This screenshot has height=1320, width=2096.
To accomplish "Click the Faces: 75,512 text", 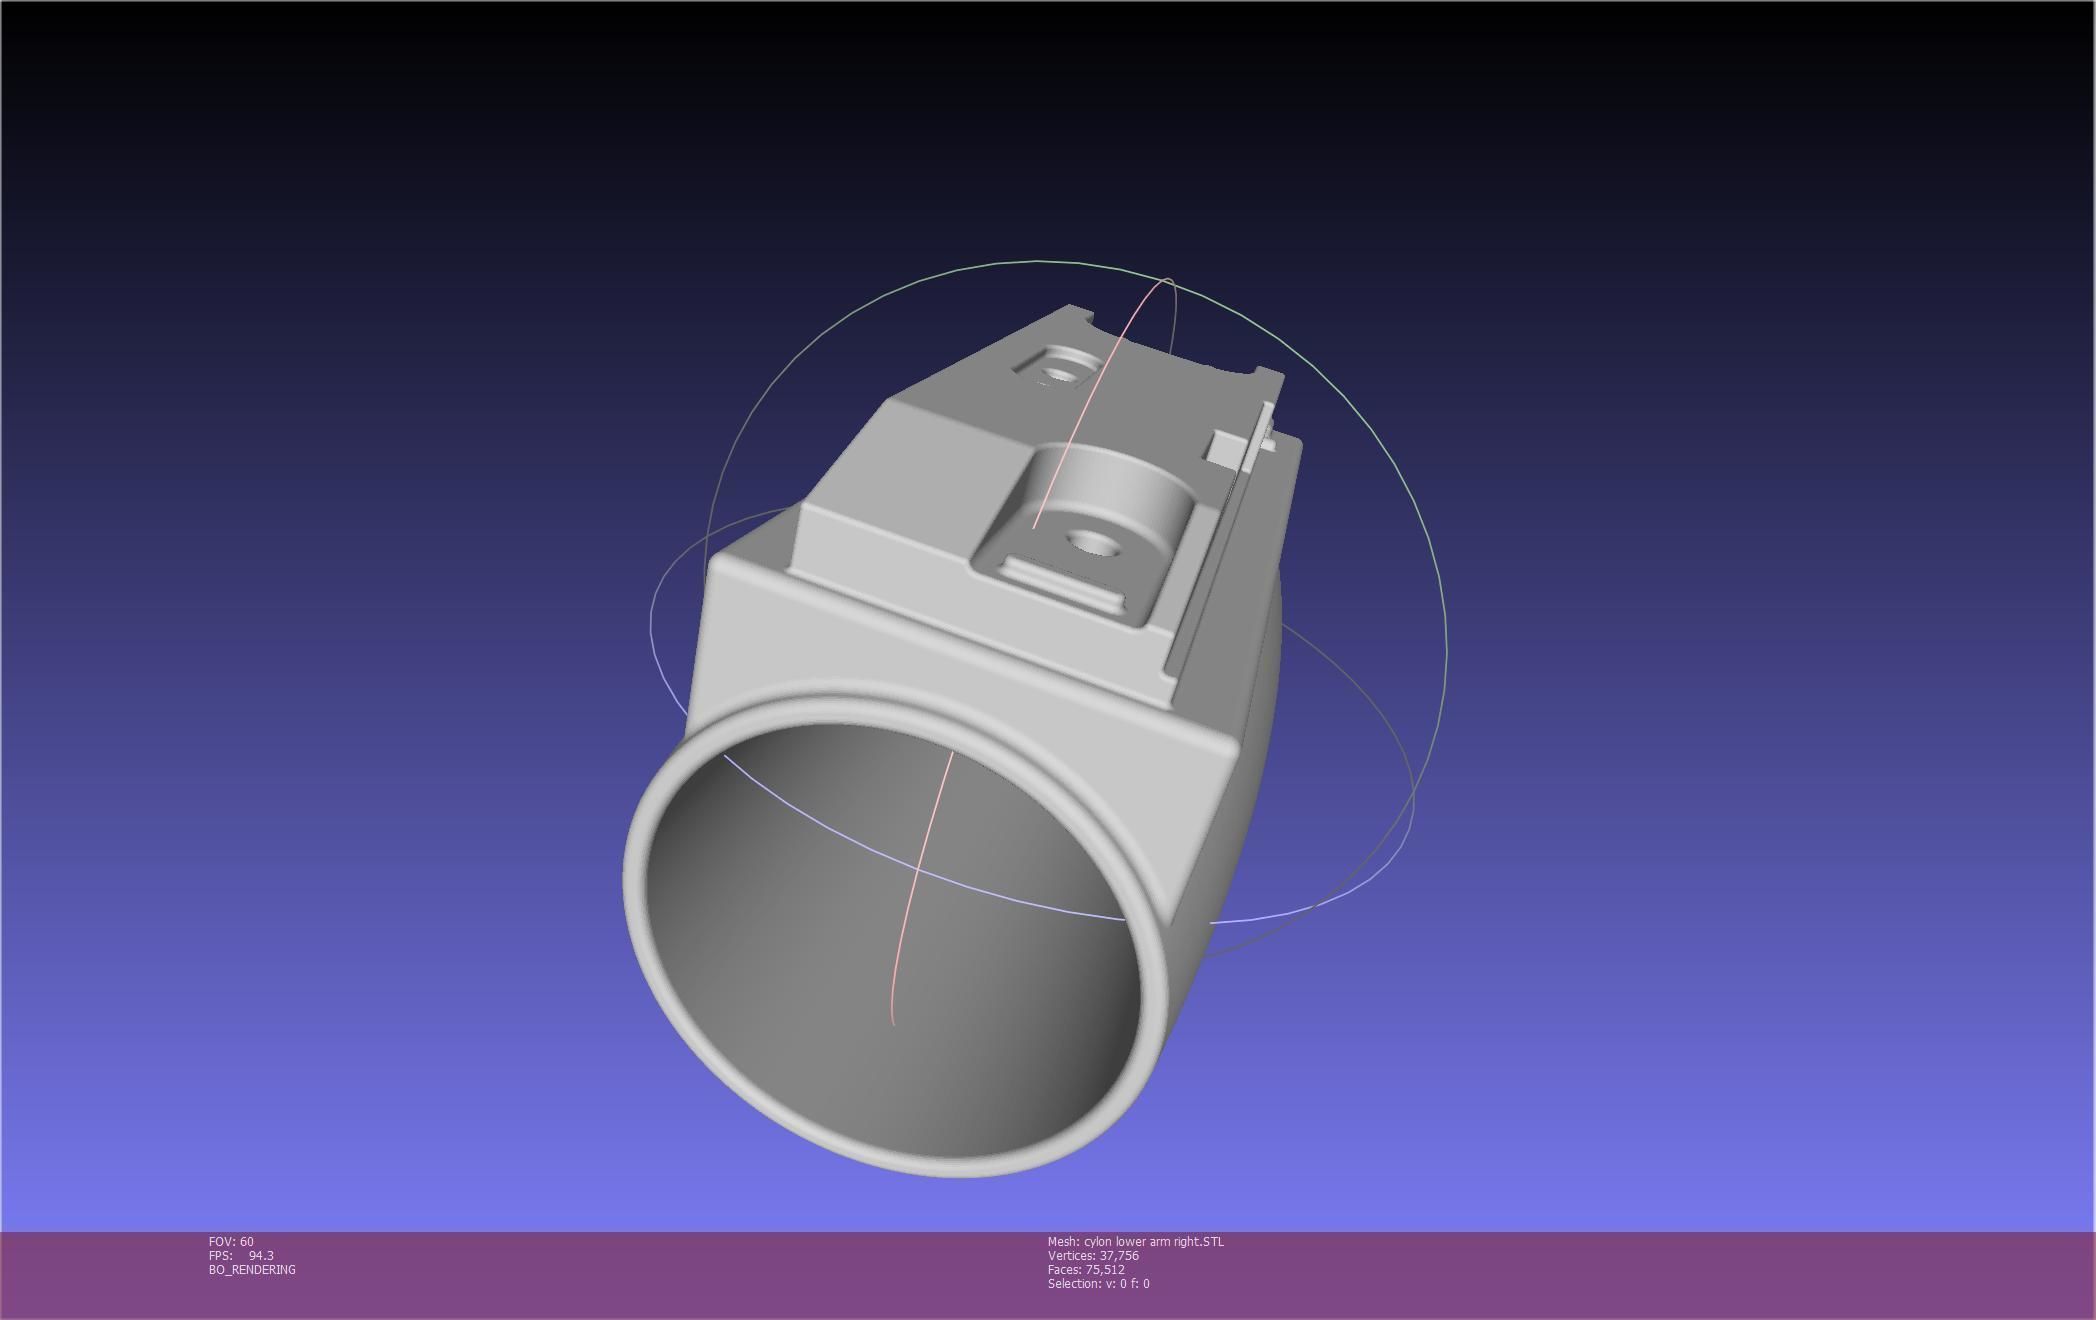I will point(1086,1269).
